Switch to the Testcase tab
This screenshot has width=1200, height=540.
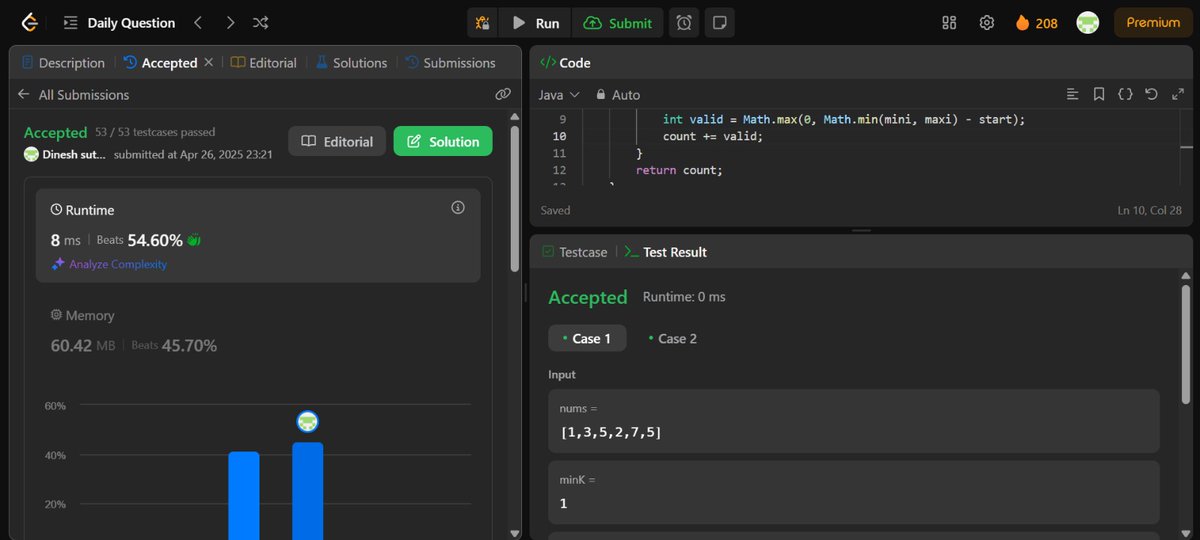[574, 252]
